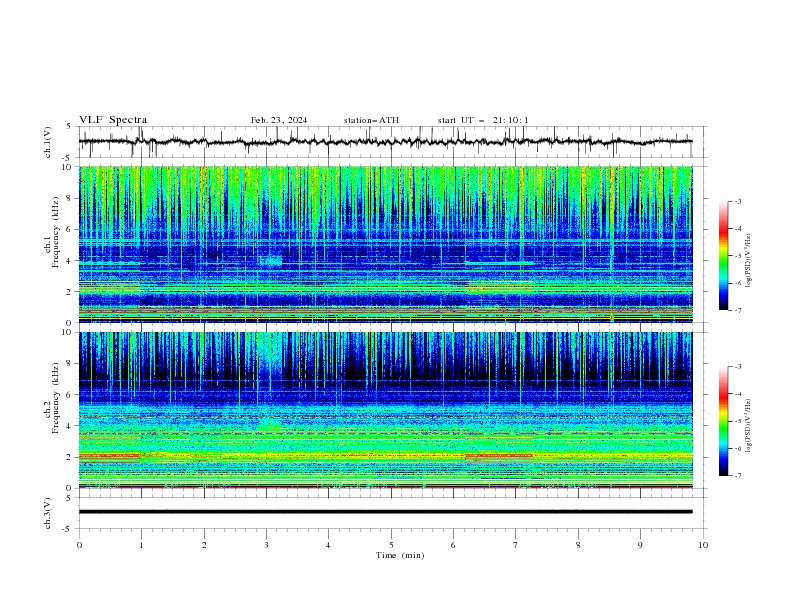Viewport: 792px width, 612px height.
Task: Click the "-5" tick on ch.2 colorbar
Action: pyautogui.click(x=738, y=421)
